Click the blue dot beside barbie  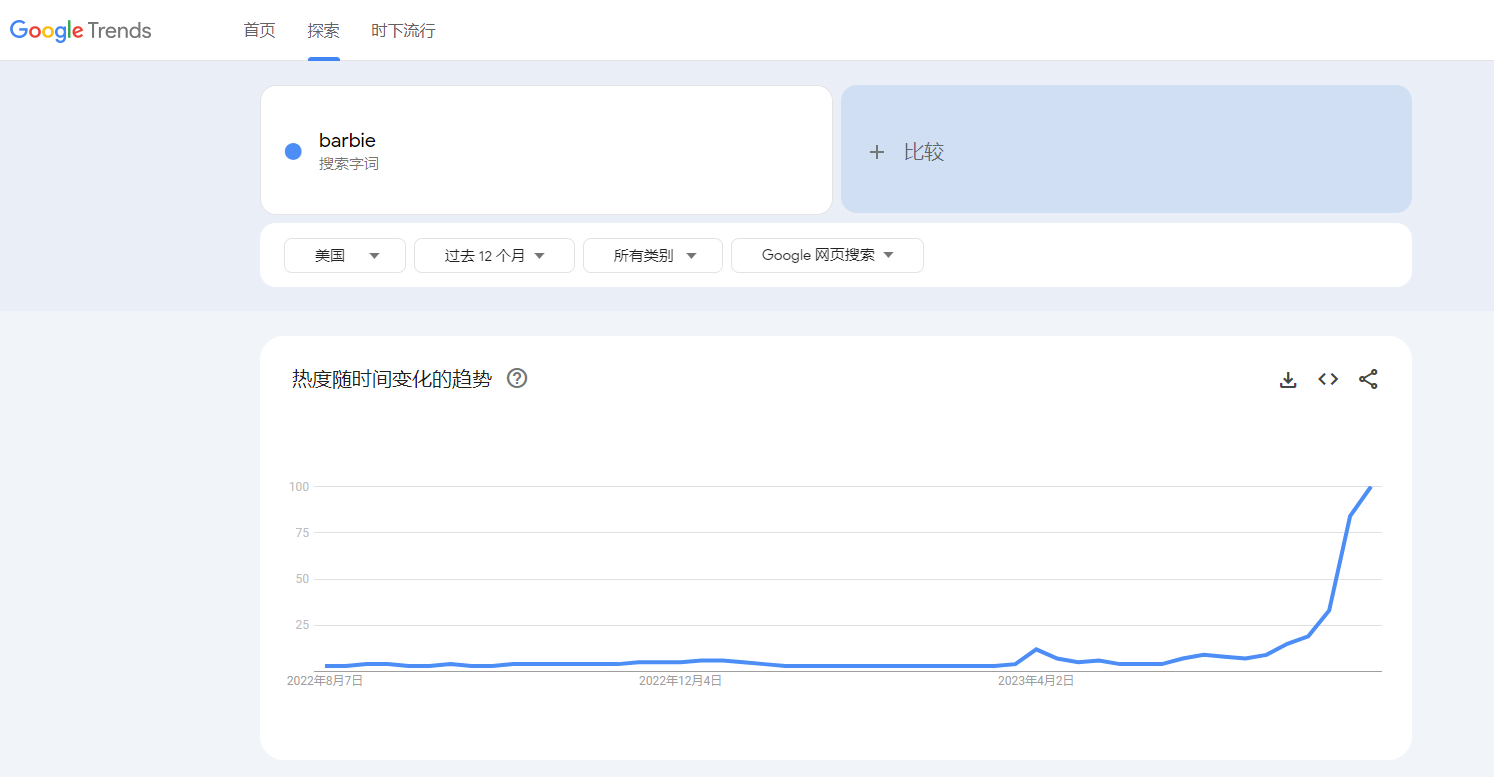click(x=293, y=151)
